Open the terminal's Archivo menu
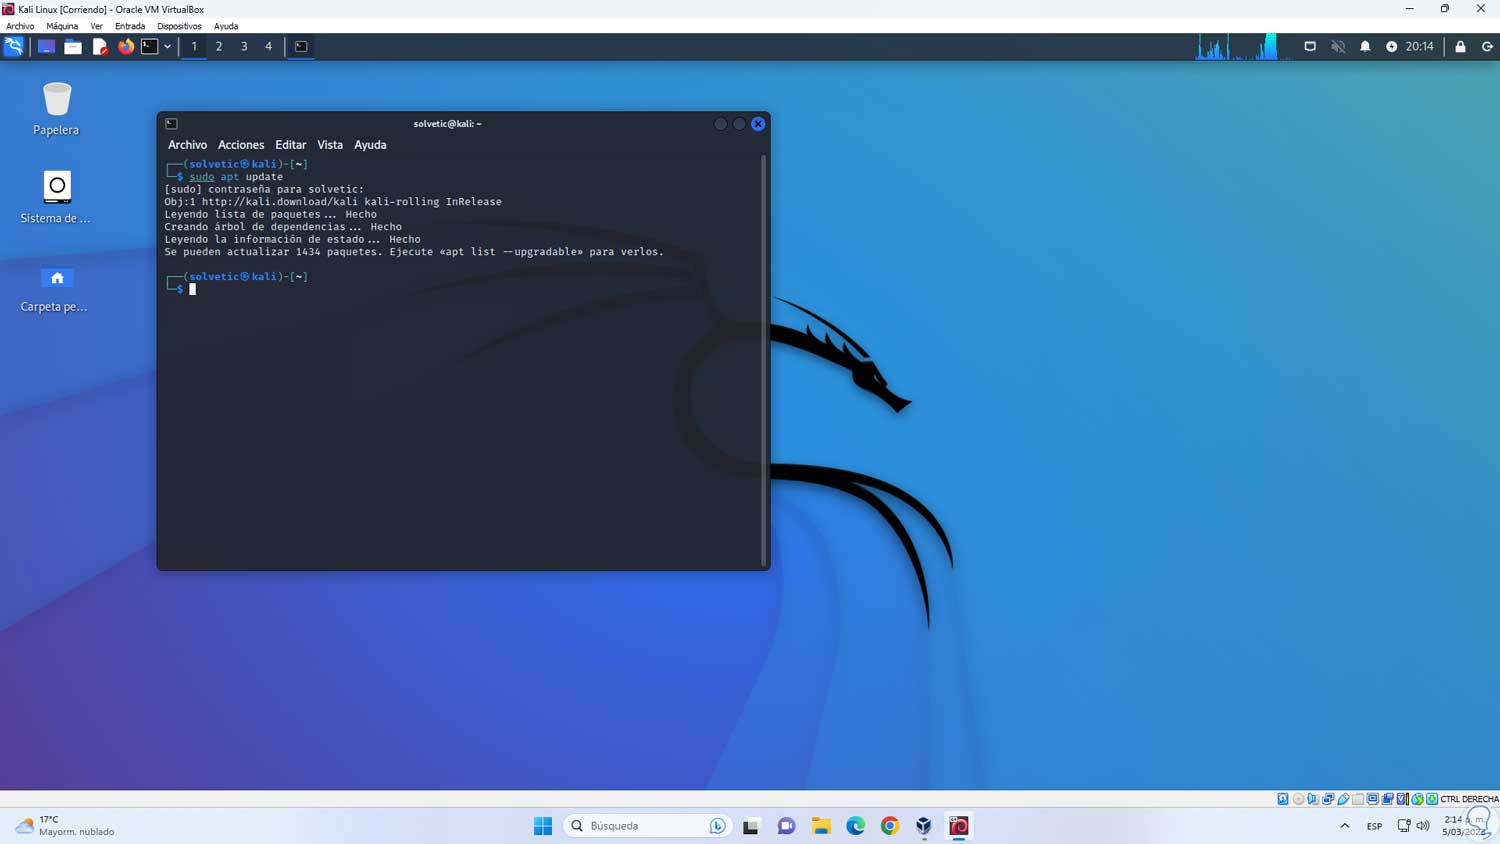Image resolution: width=1500 pixels, height=844 pixels. [x=187, y=145]
